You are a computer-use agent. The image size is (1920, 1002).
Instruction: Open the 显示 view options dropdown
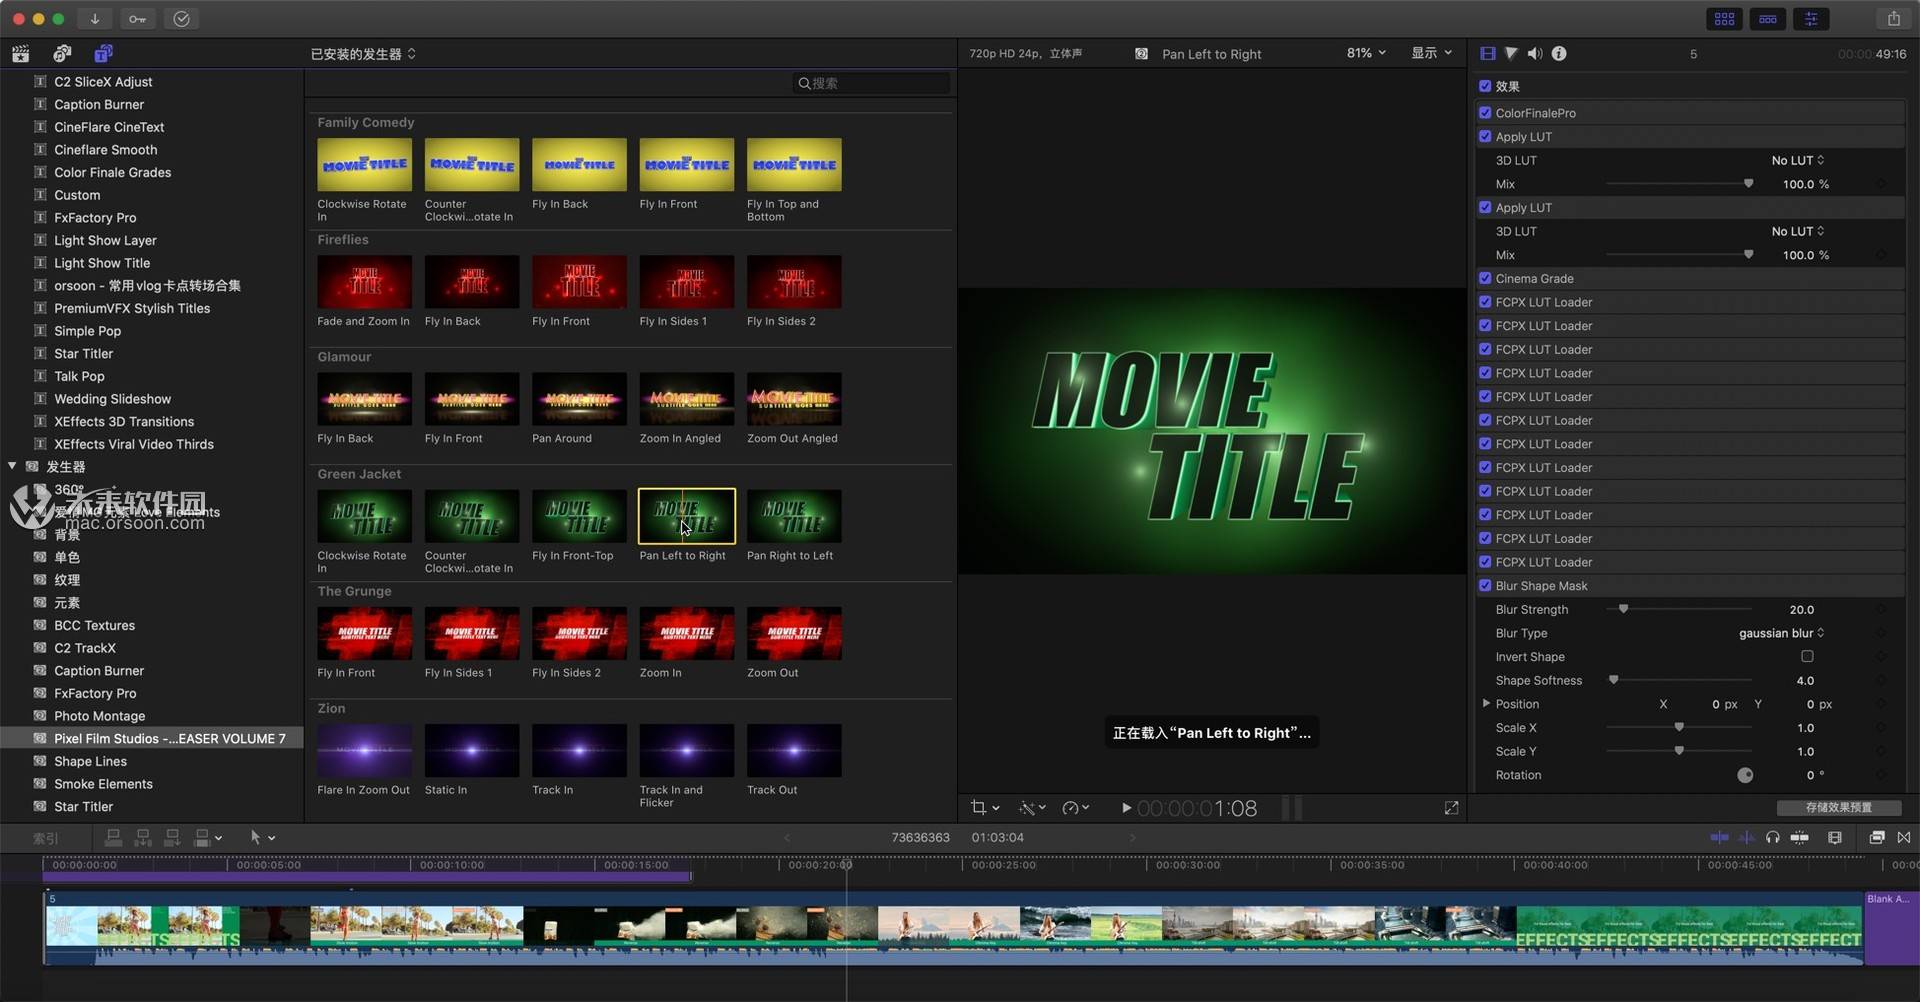tap(1431, 53)
